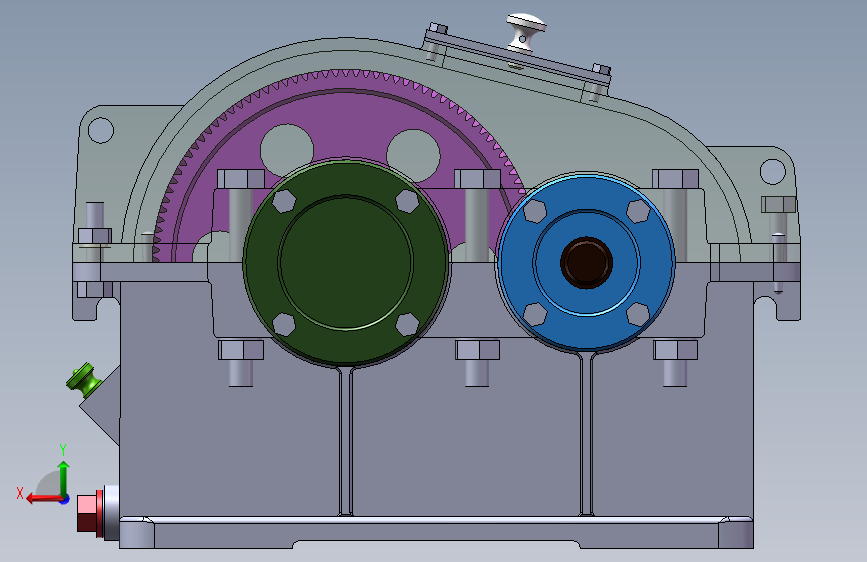Select upper-right hex bolt head on green cap

tap(408, 201)
